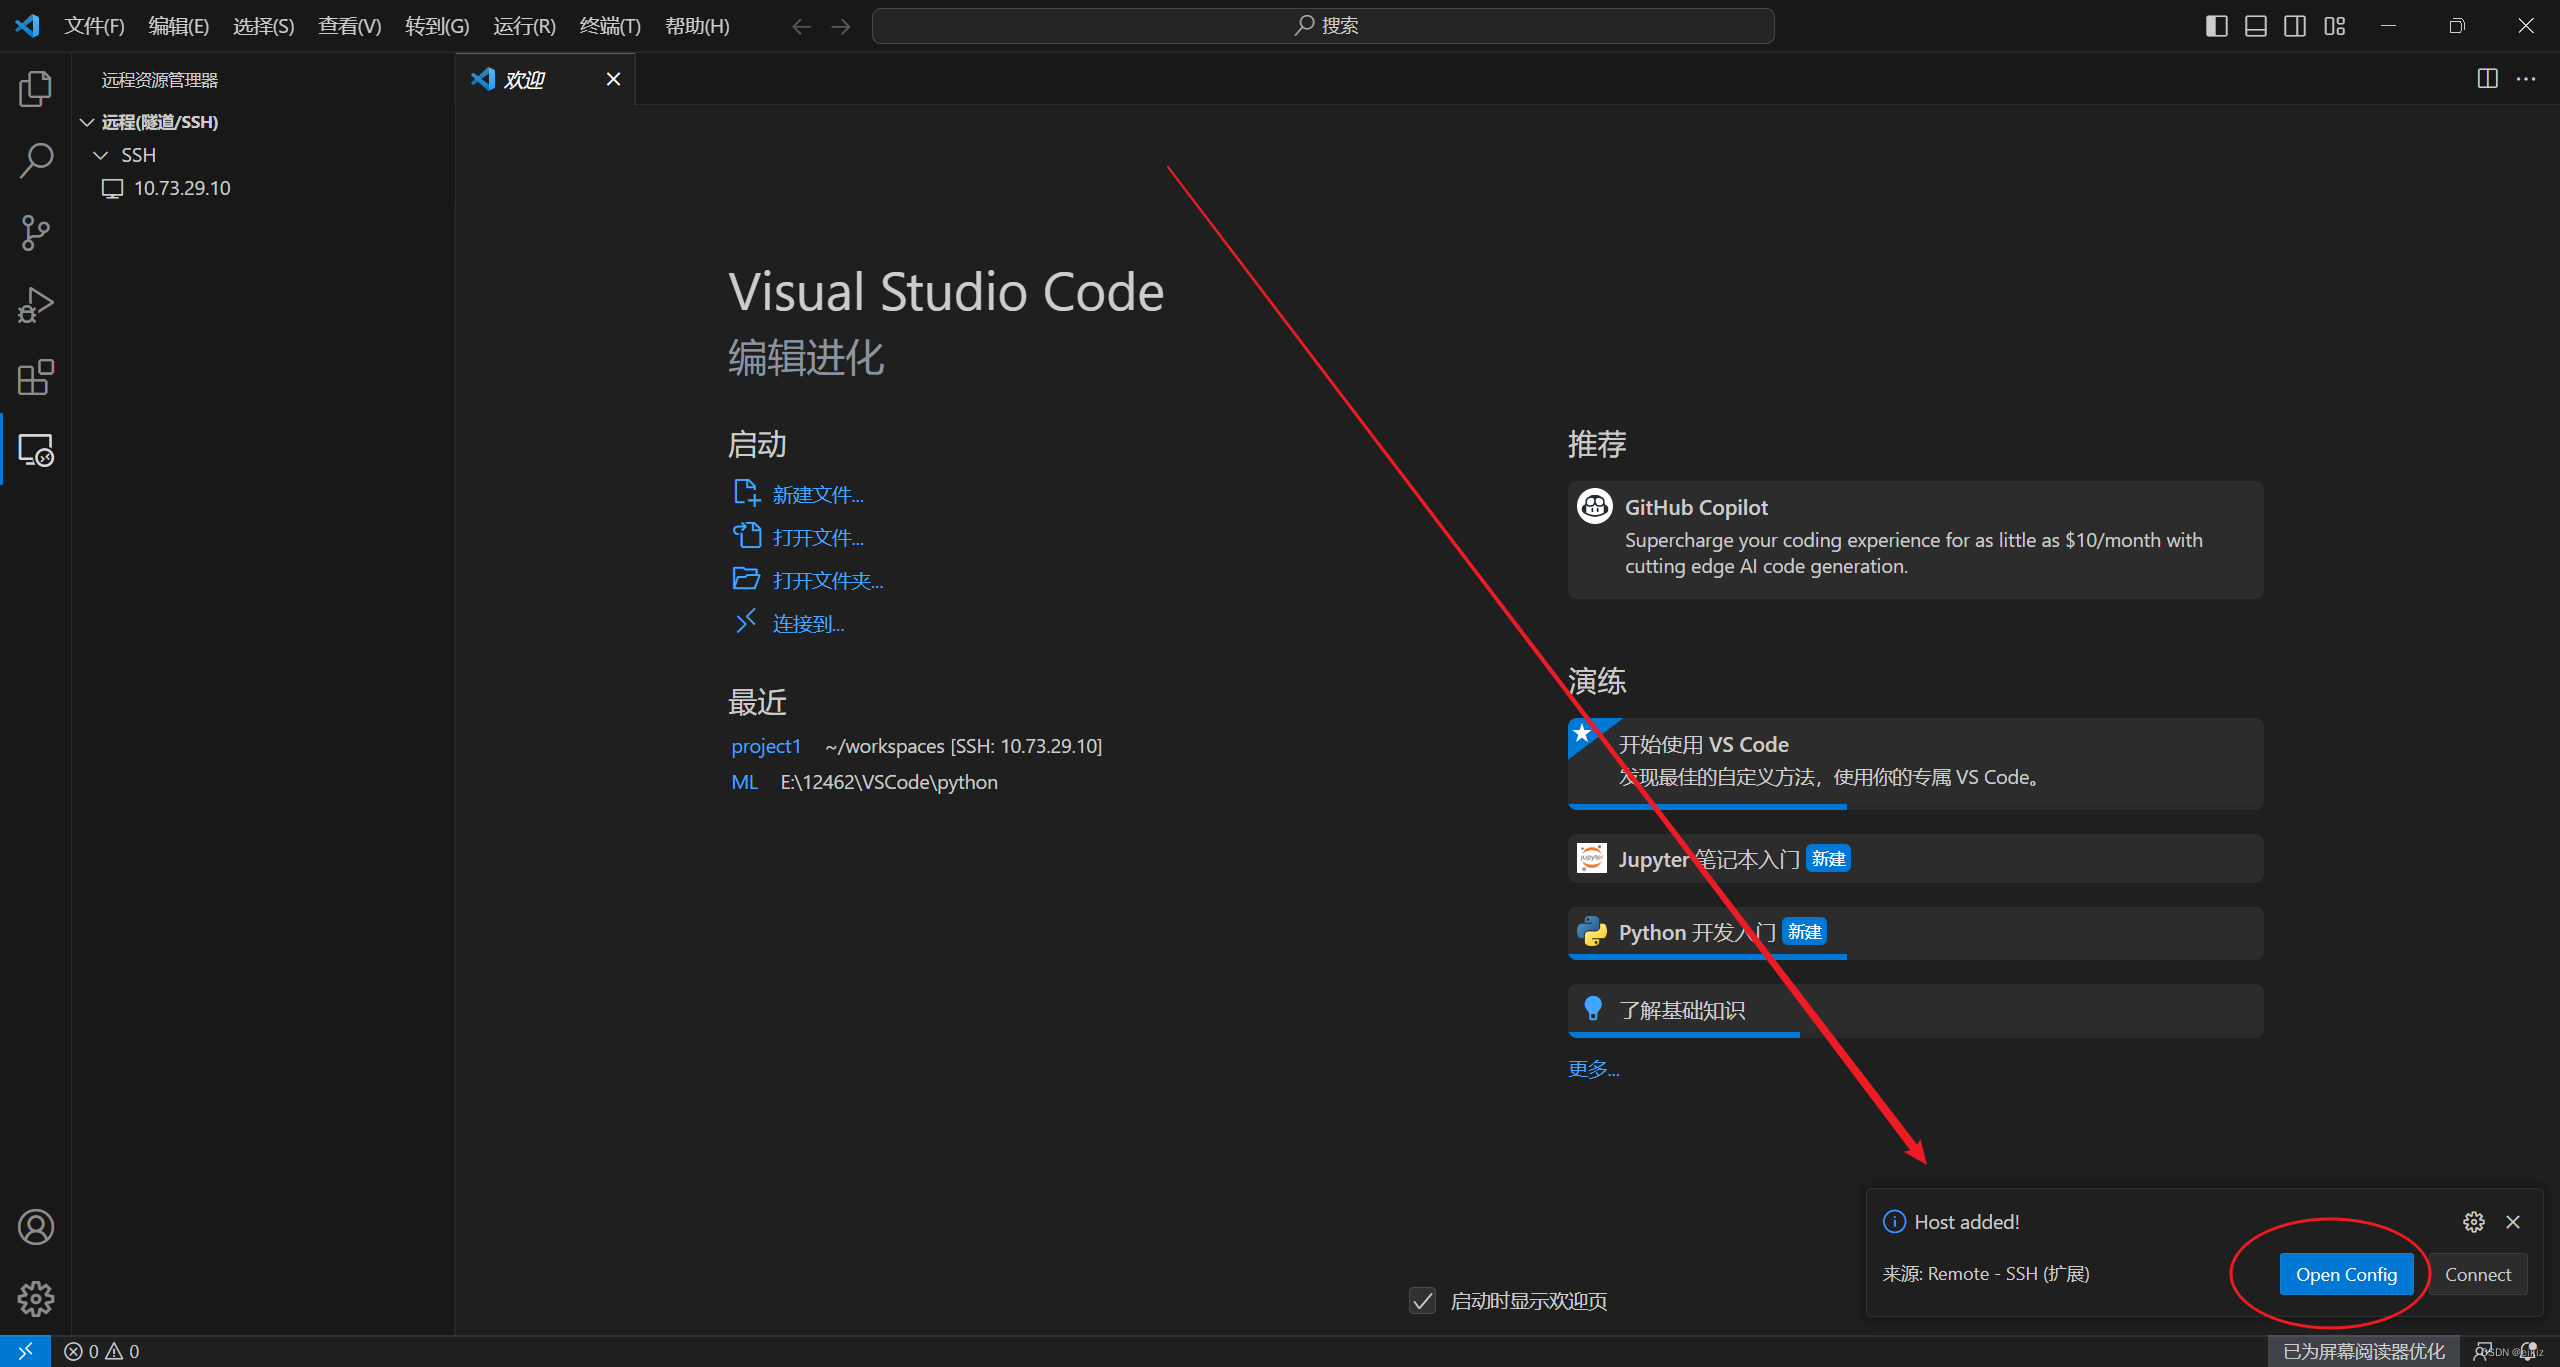Open the GitHub Copilot recommendation card

pos(1915,540)
